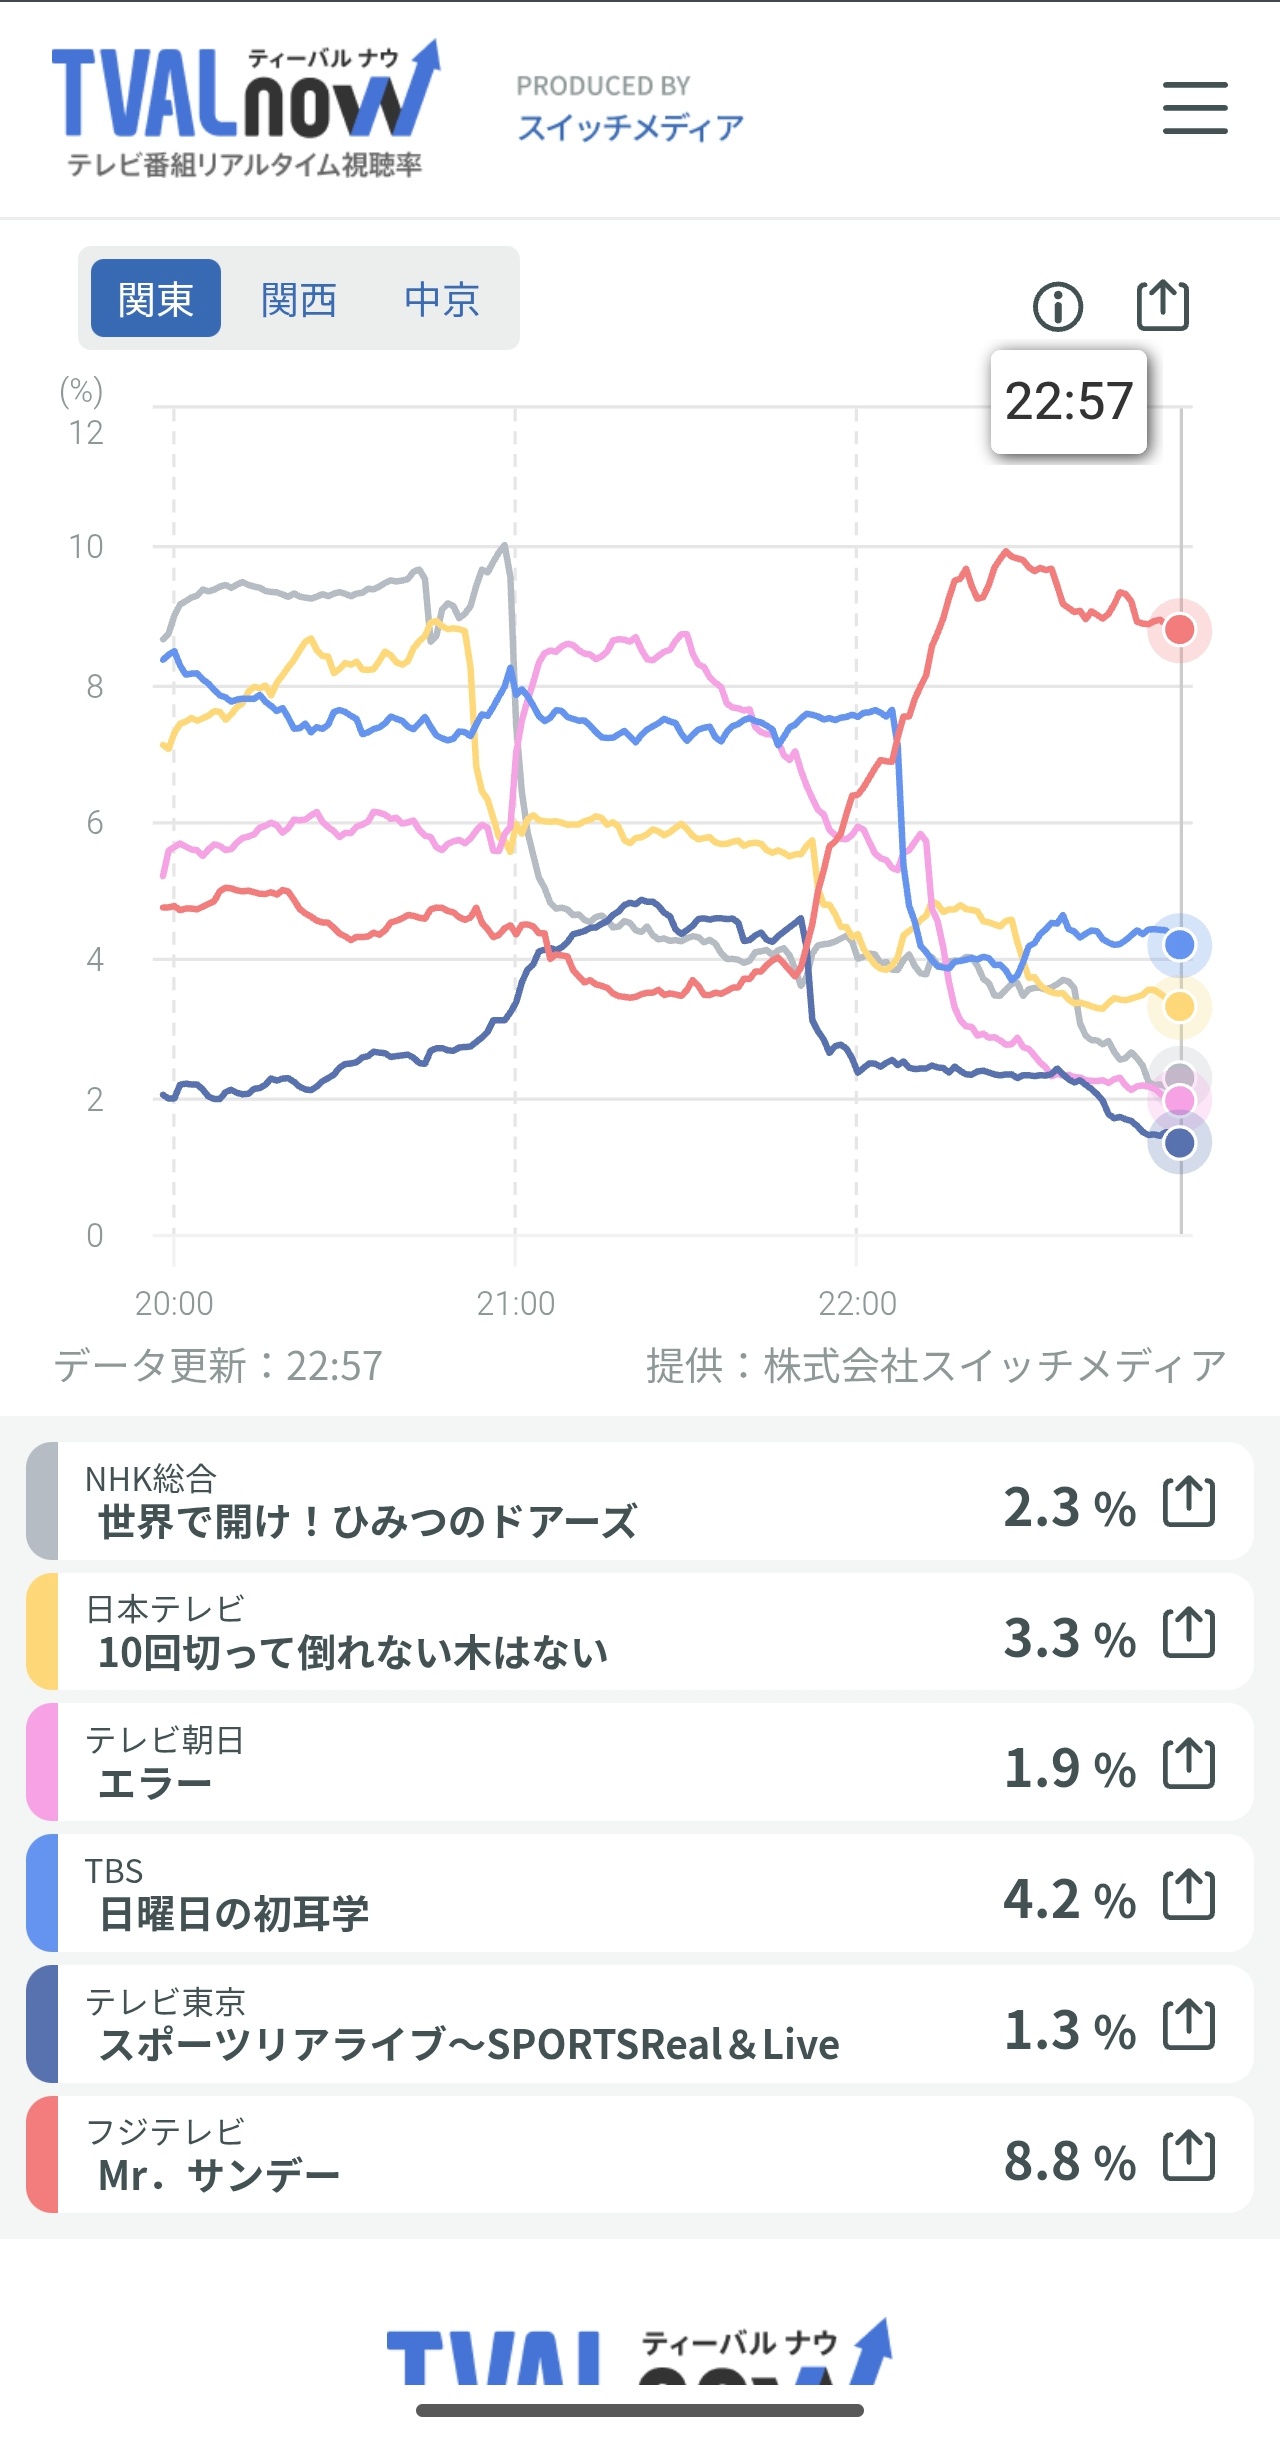Tap the chart share icon
The image size is (1280, 2437).
click(1163, 305)
